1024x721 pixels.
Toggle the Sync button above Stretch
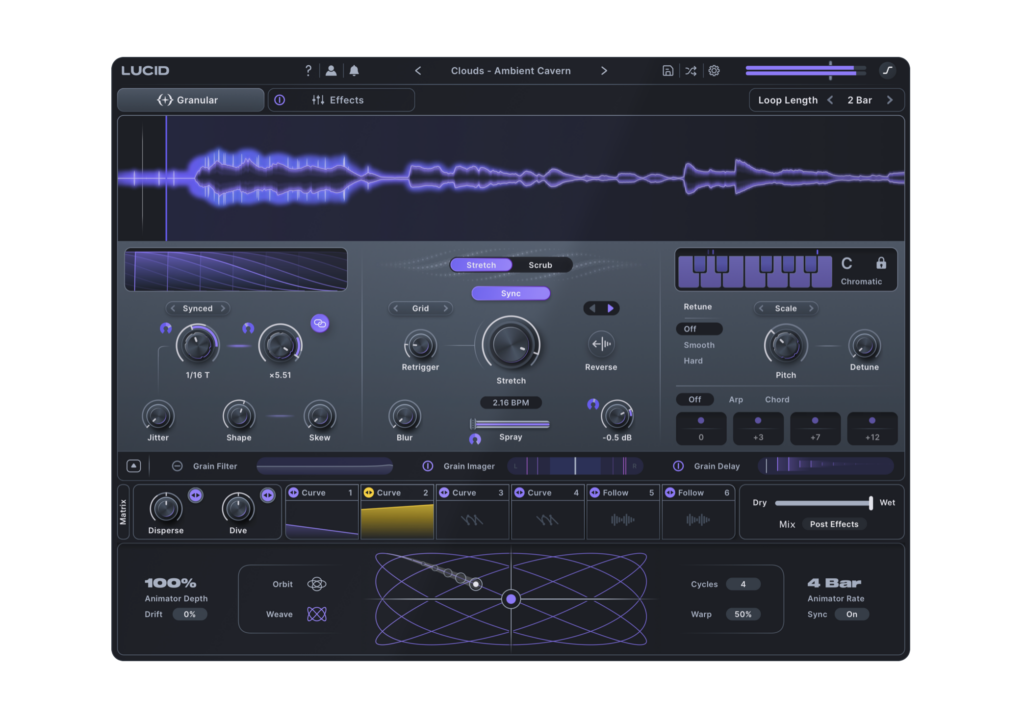pyautogui.click(x=511, y=293)
